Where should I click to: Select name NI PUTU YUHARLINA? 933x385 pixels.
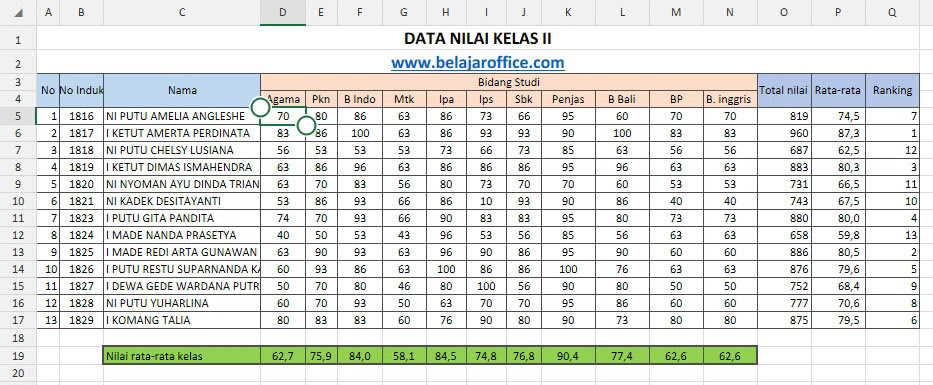pyautogui.click(x=181, y=303)
